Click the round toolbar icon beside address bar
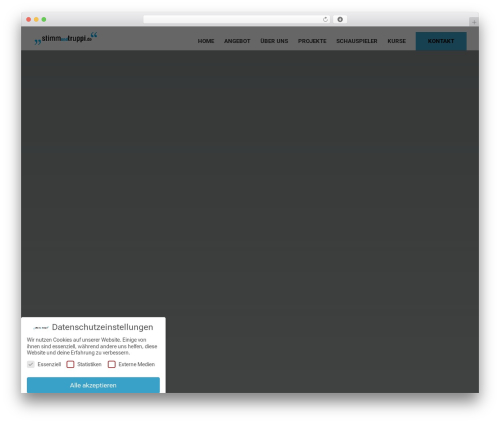Screen dimensions: 500x423 coord(340,19)
